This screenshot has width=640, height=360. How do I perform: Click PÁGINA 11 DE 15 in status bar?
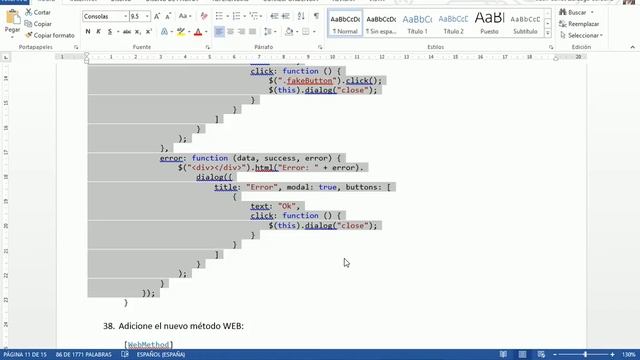(25, 355)
